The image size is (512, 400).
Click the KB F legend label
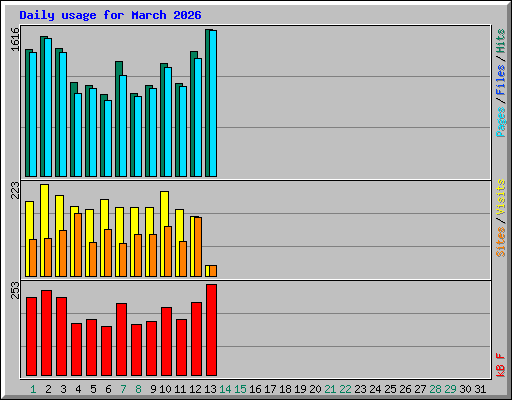click(x=501, y=365)
